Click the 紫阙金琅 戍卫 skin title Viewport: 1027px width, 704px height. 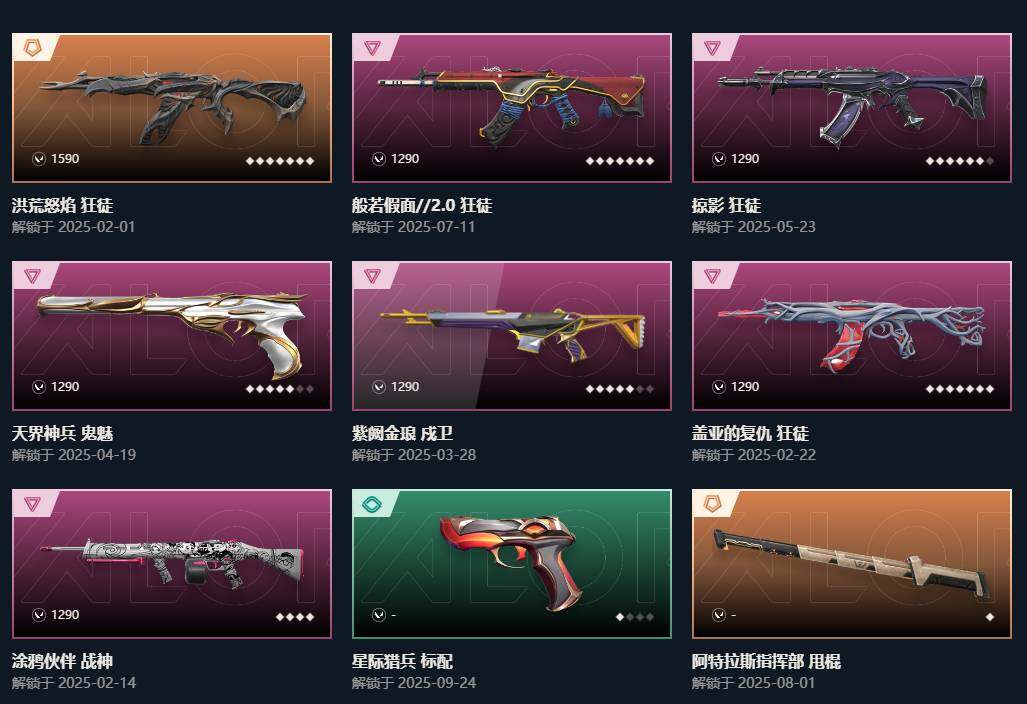point(402,434)
